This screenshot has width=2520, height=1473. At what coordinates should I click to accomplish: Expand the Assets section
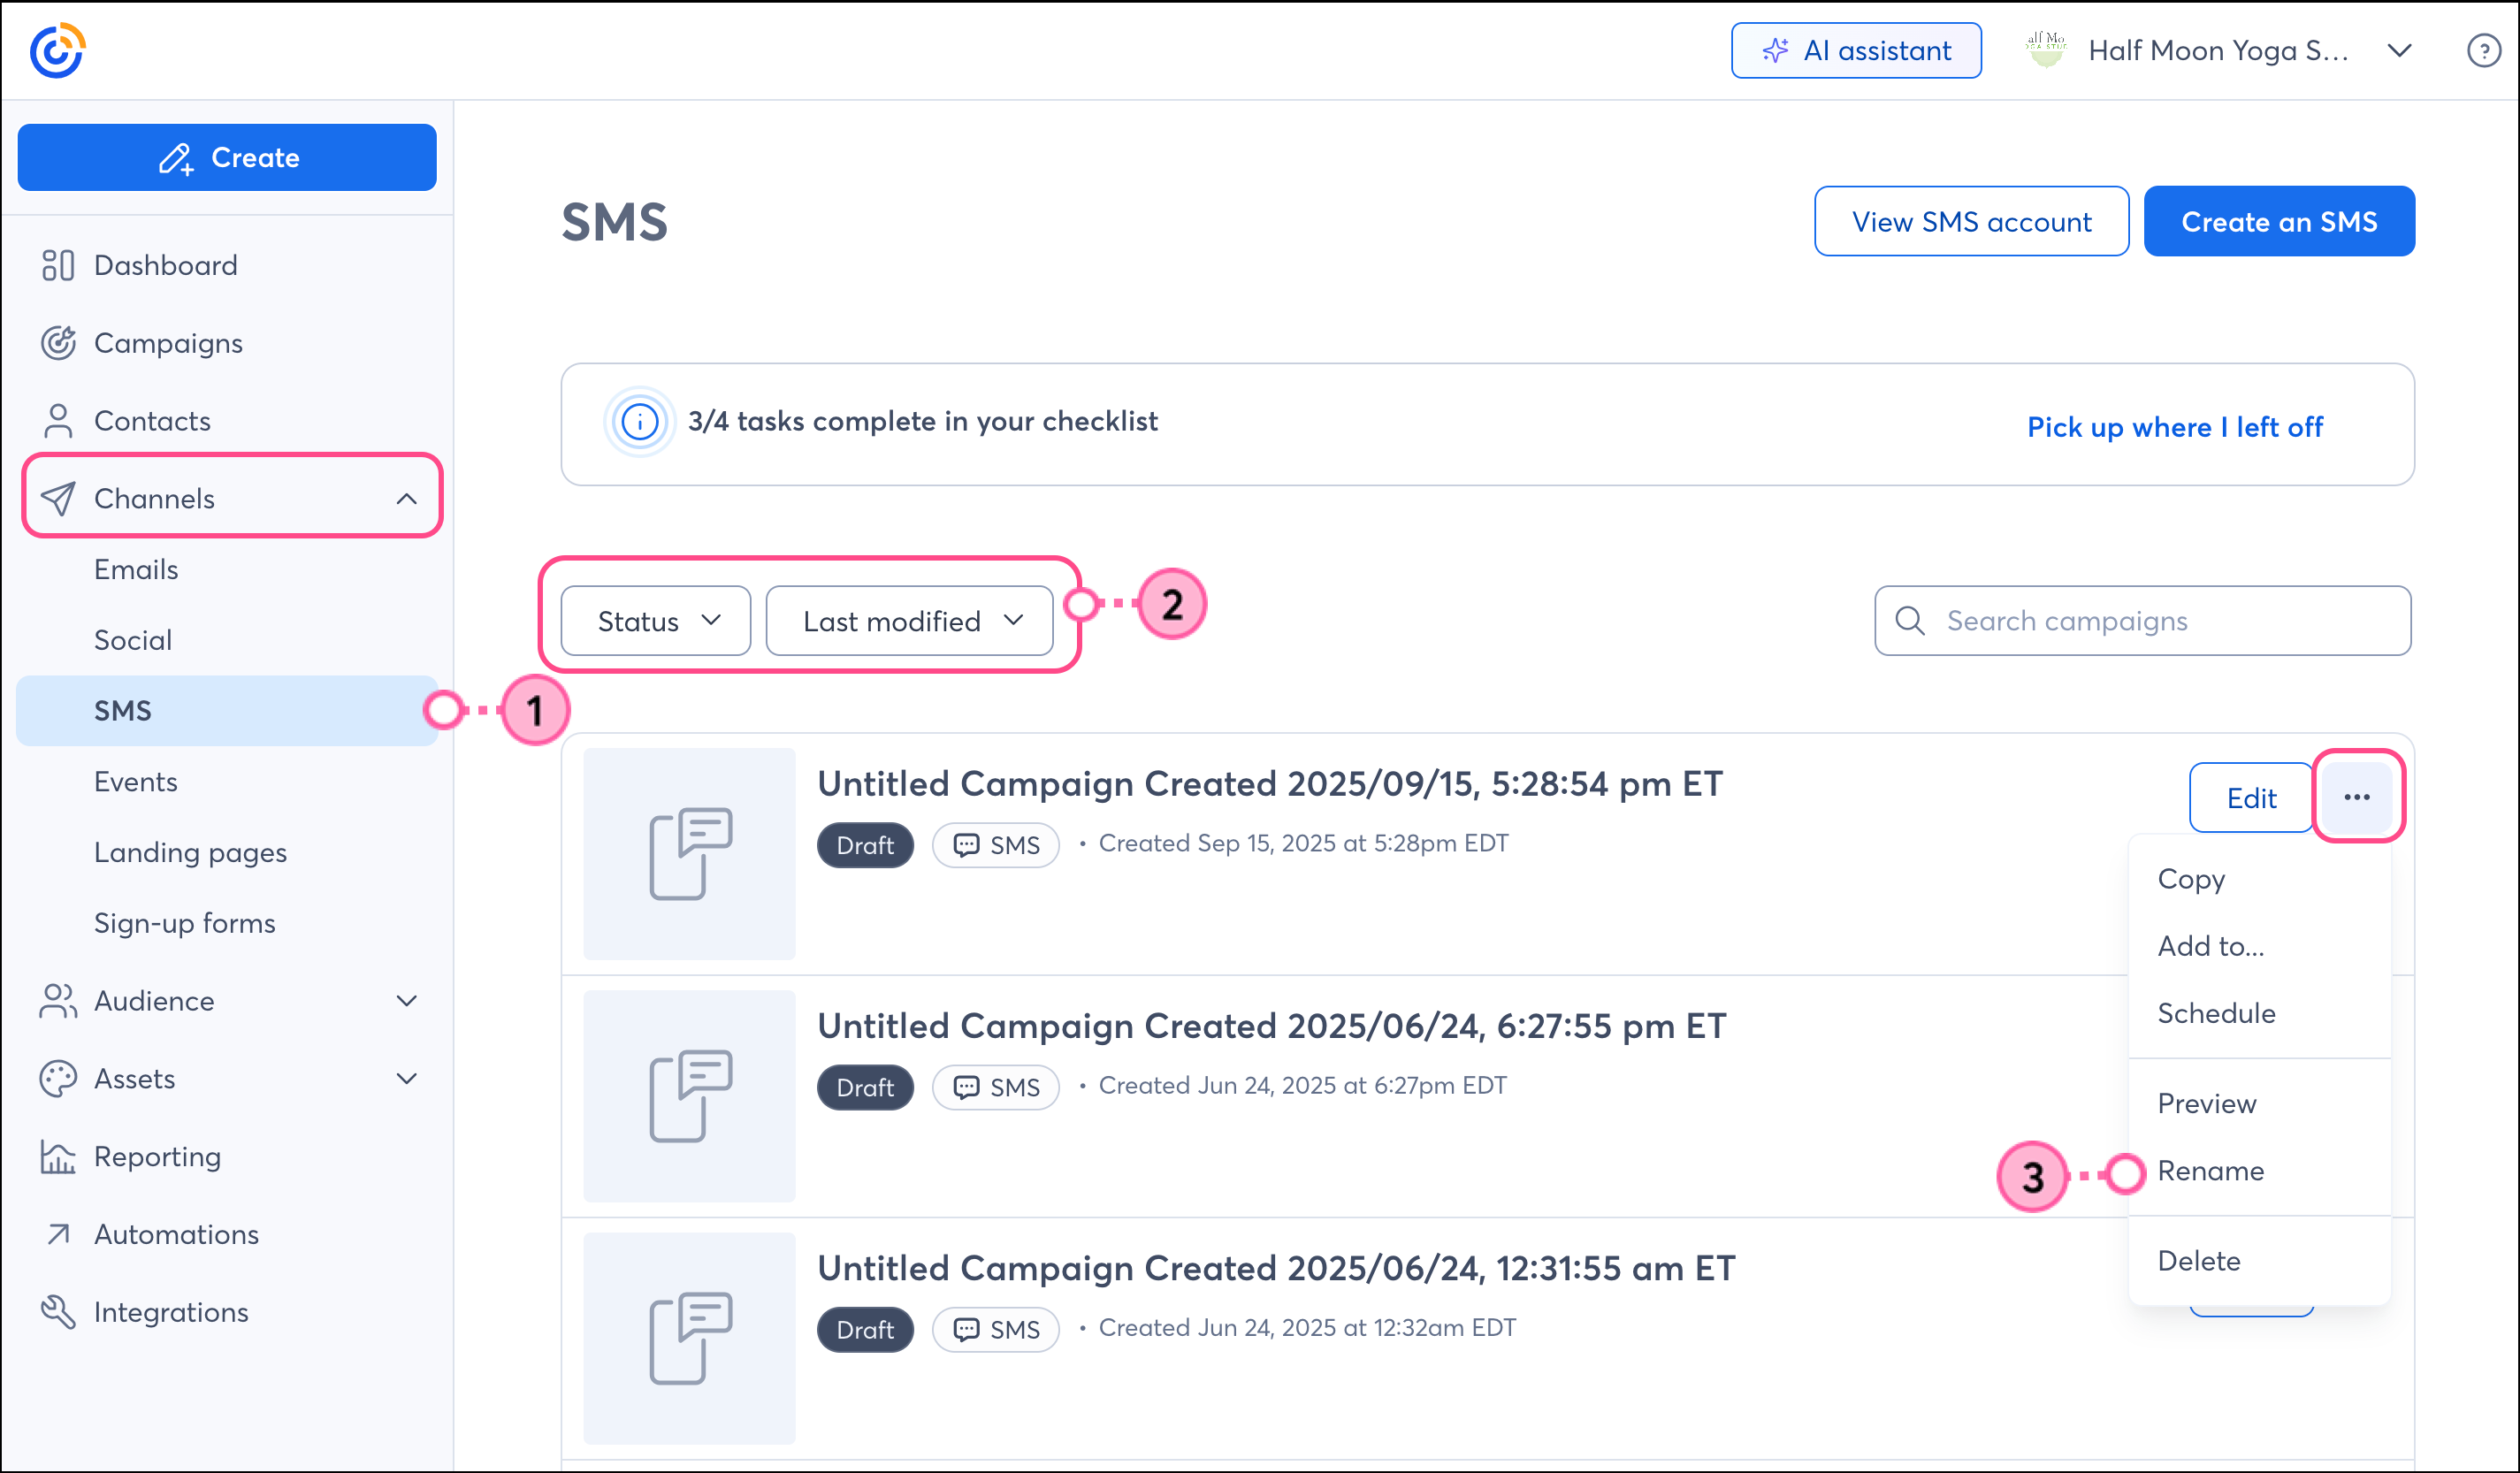tap(406, 1079)
